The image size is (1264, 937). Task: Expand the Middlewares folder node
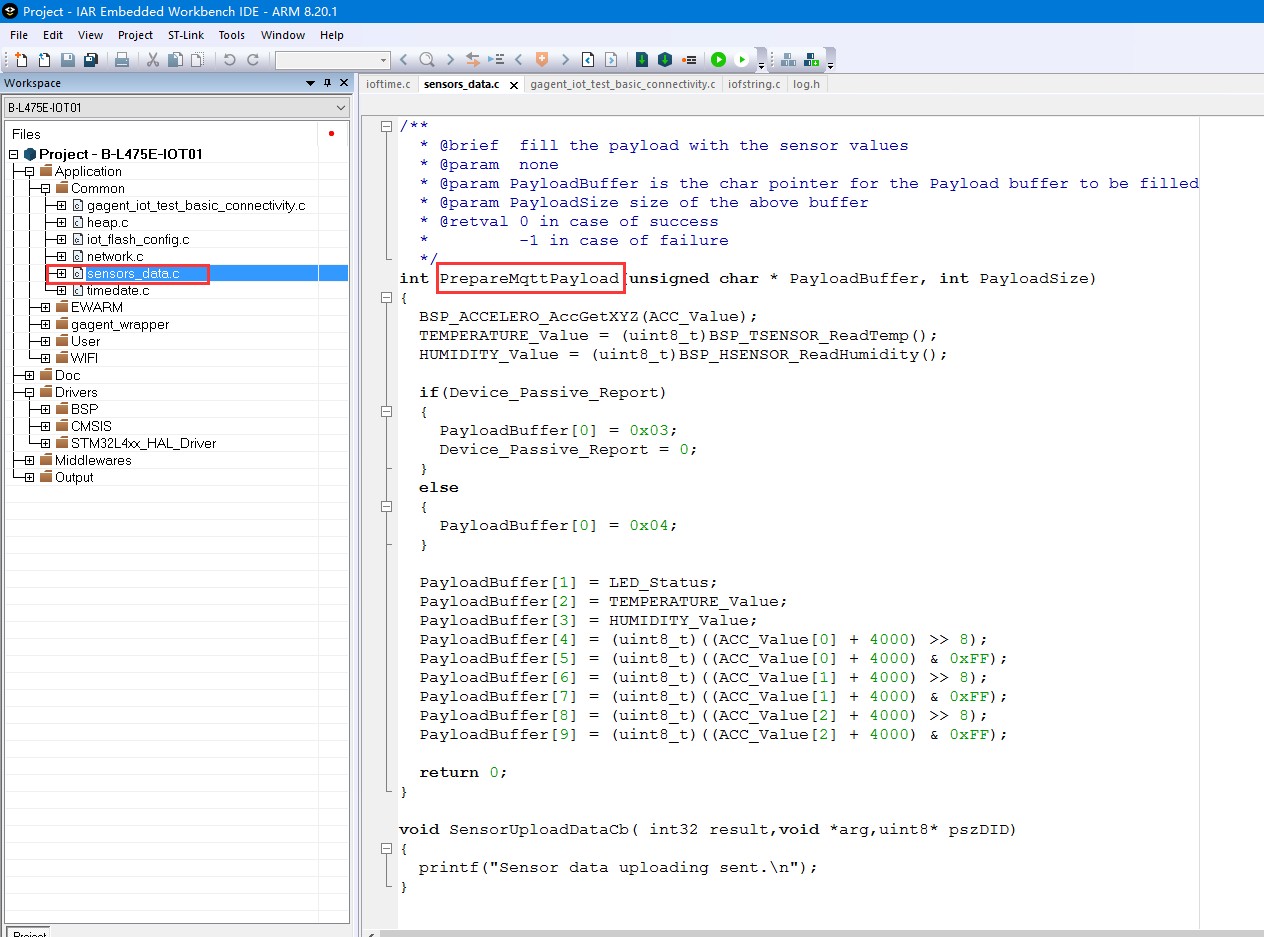(29, 460)
